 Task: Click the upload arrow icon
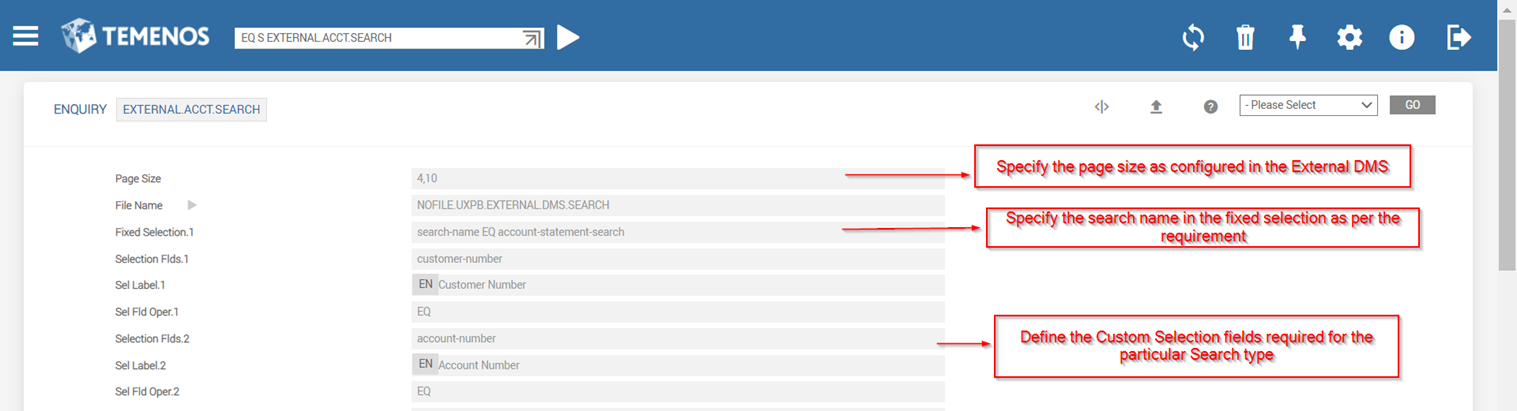(1156, 106)
